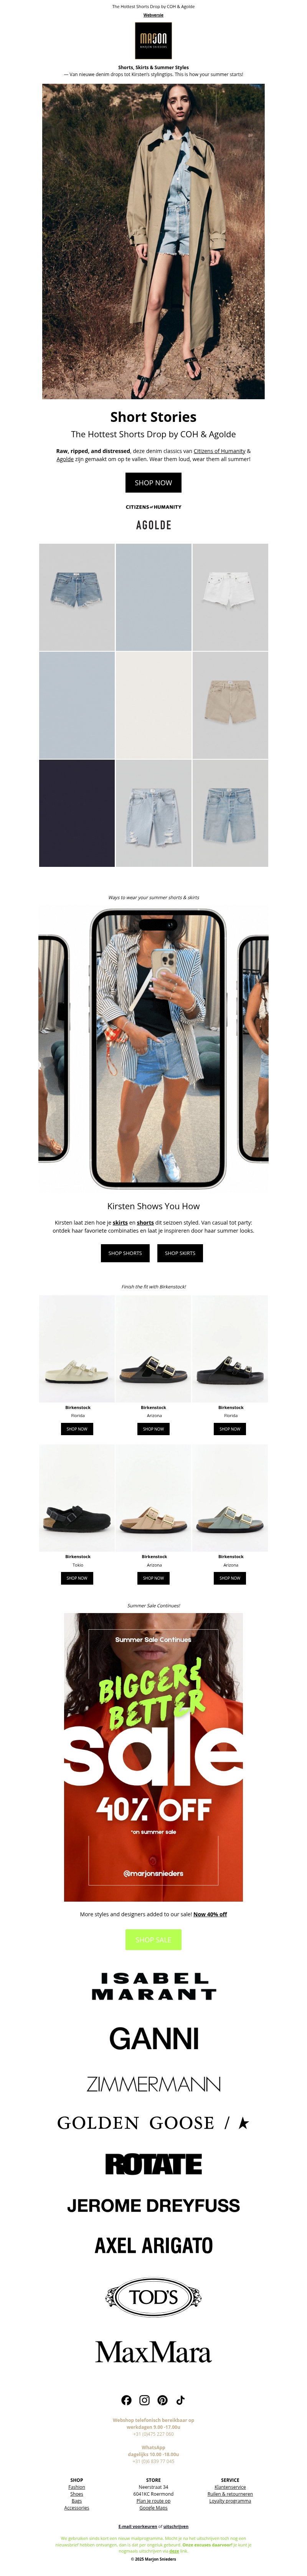
Task: Click SHOP NOW under Short Stories
Action: coord(153,483)
